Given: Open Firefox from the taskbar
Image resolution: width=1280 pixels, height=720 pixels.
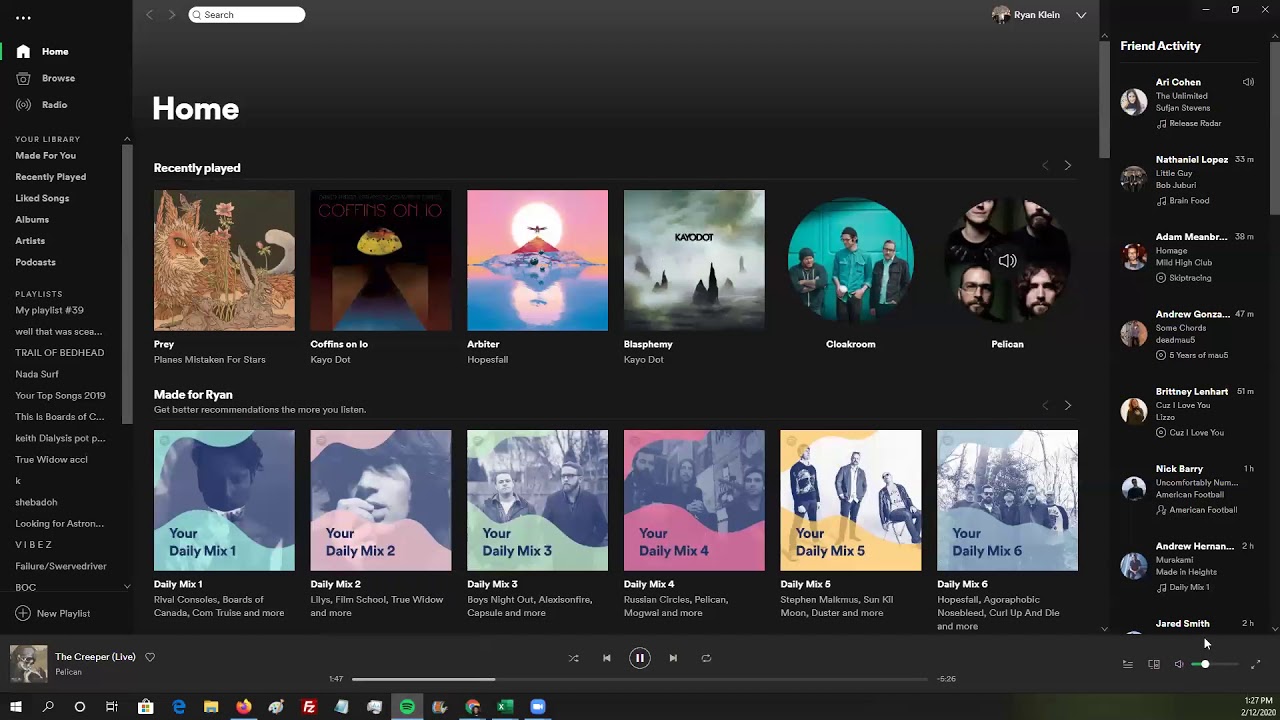Looking at the screenshot, I should (243, 707).
